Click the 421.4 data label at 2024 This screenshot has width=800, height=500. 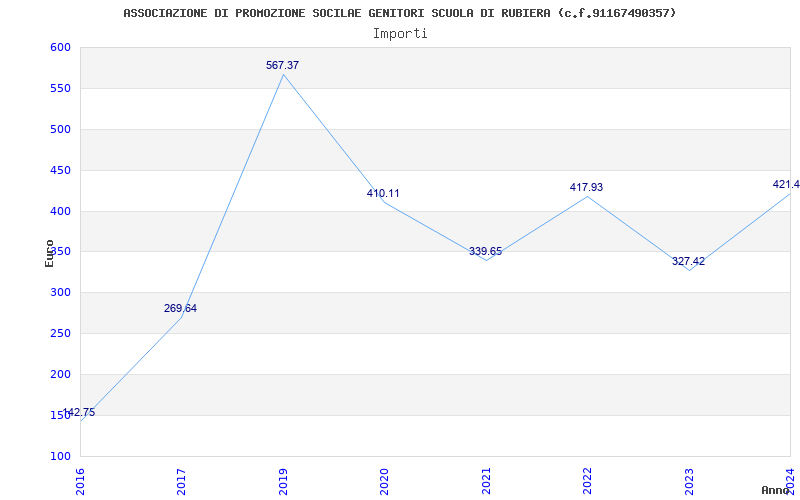click(x=786, y=184)
